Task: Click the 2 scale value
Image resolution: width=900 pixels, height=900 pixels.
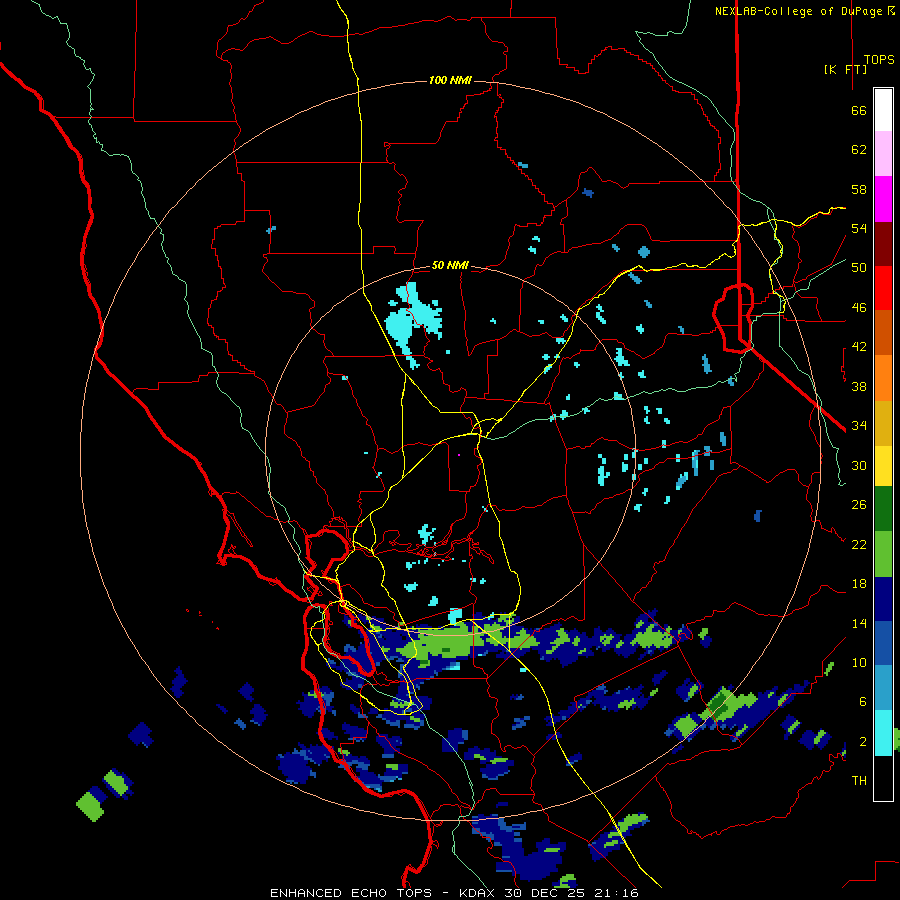Action: [x=862, y=742]
